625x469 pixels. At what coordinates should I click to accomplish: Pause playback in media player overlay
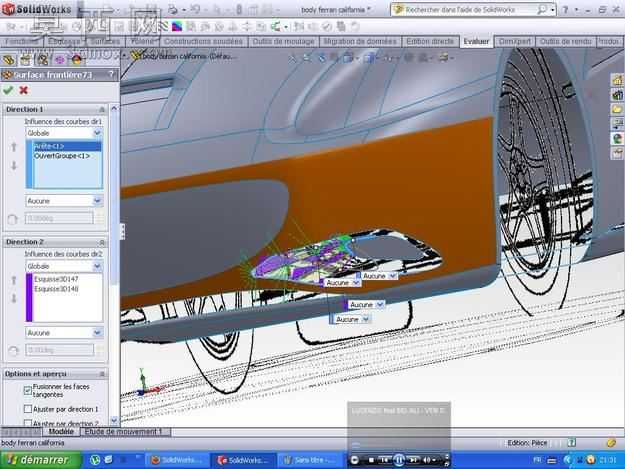399,460
